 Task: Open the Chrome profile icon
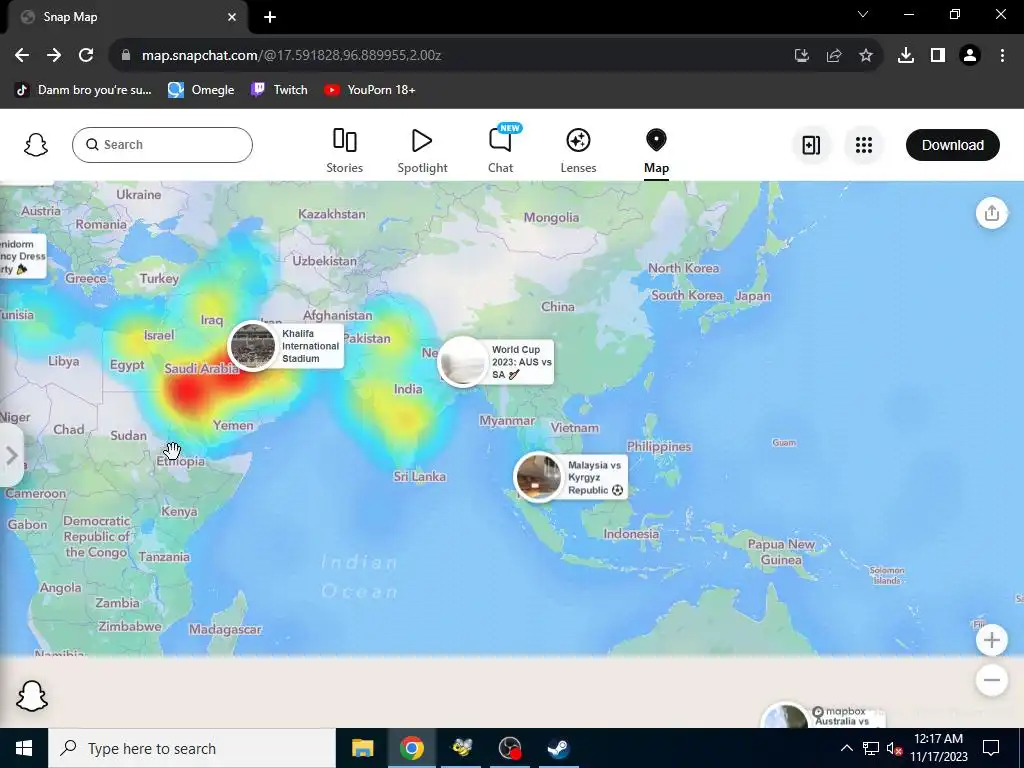970,56
